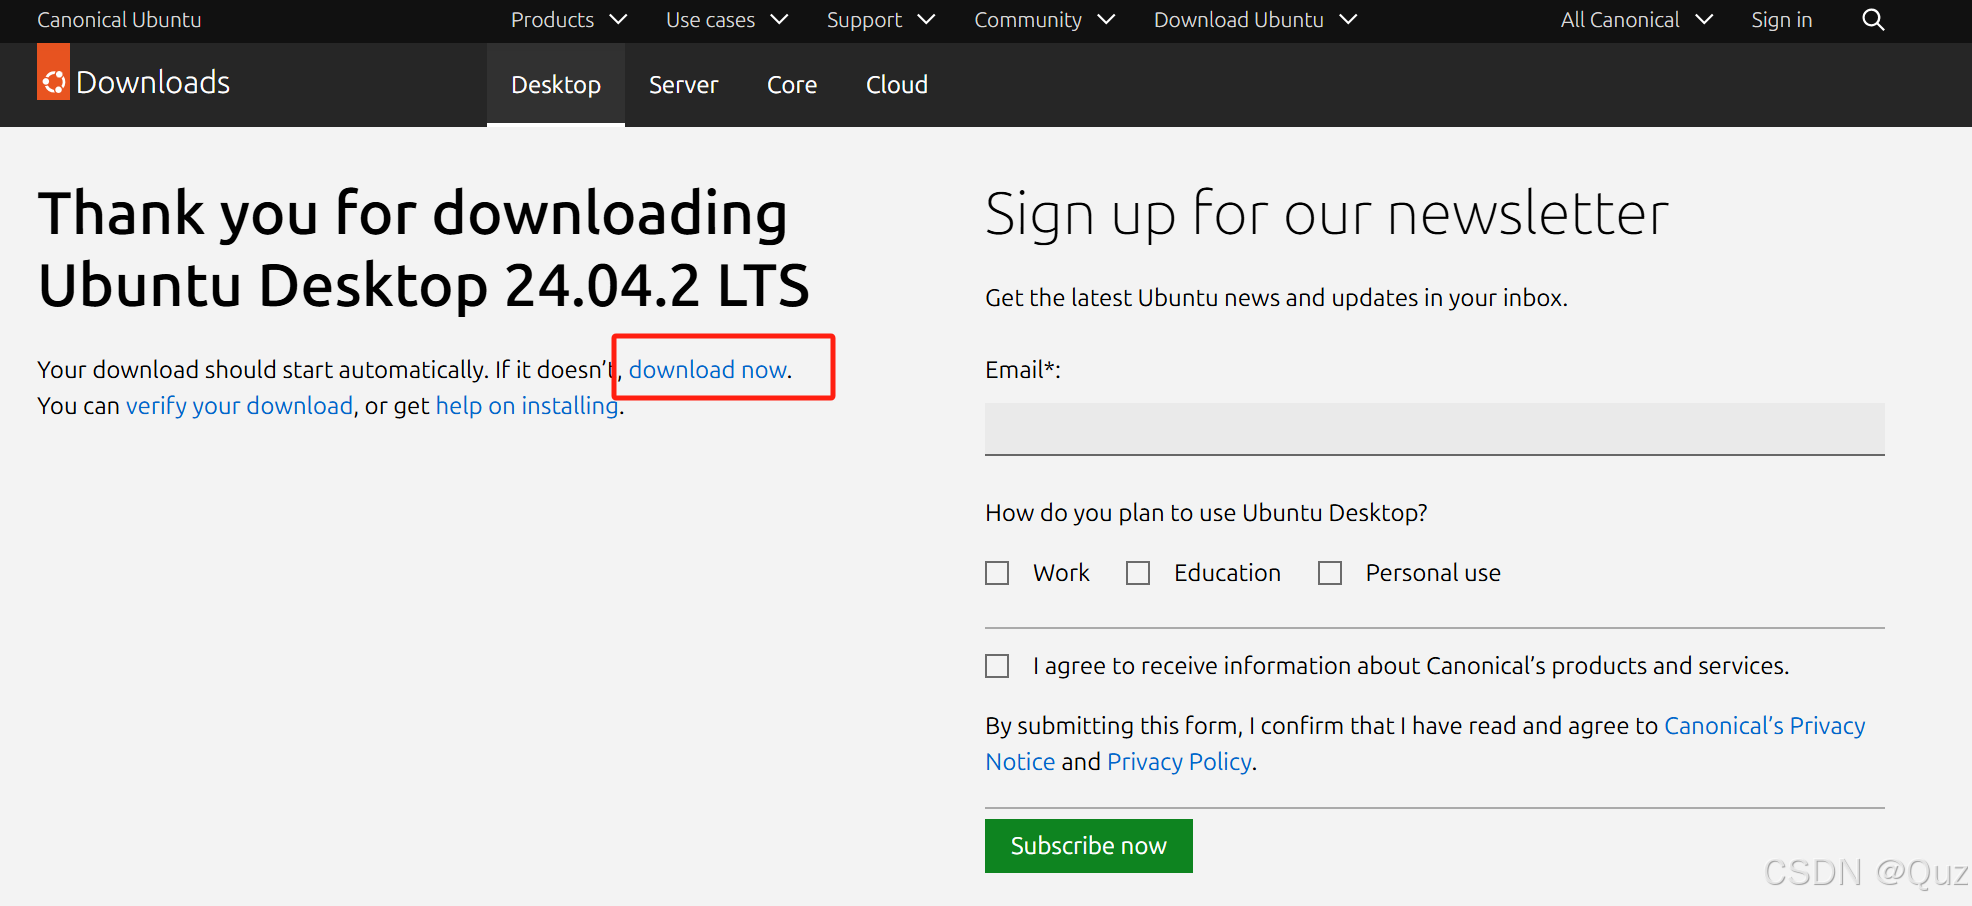This screenshot has width=1972, height=906.
Task: Check the Work checkbox
Action: (997, 573)
